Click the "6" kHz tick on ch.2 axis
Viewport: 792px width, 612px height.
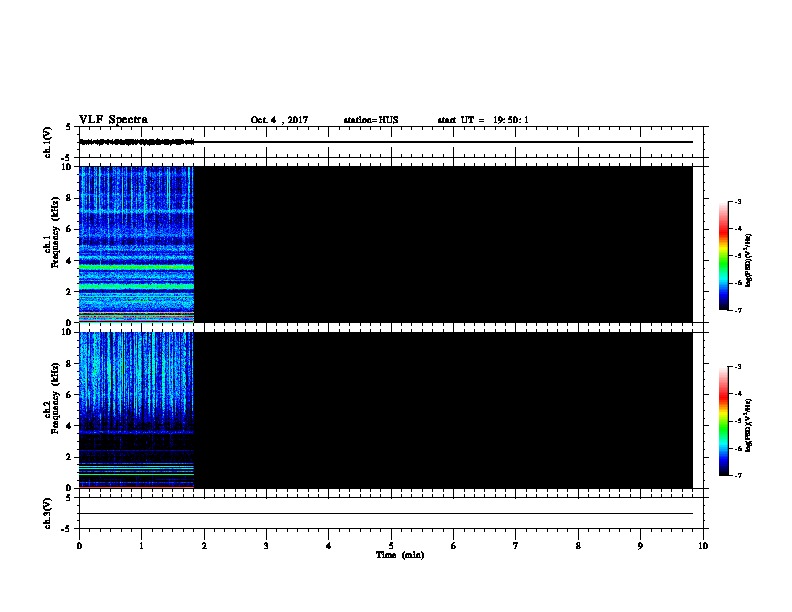click(x=69, y=395)
